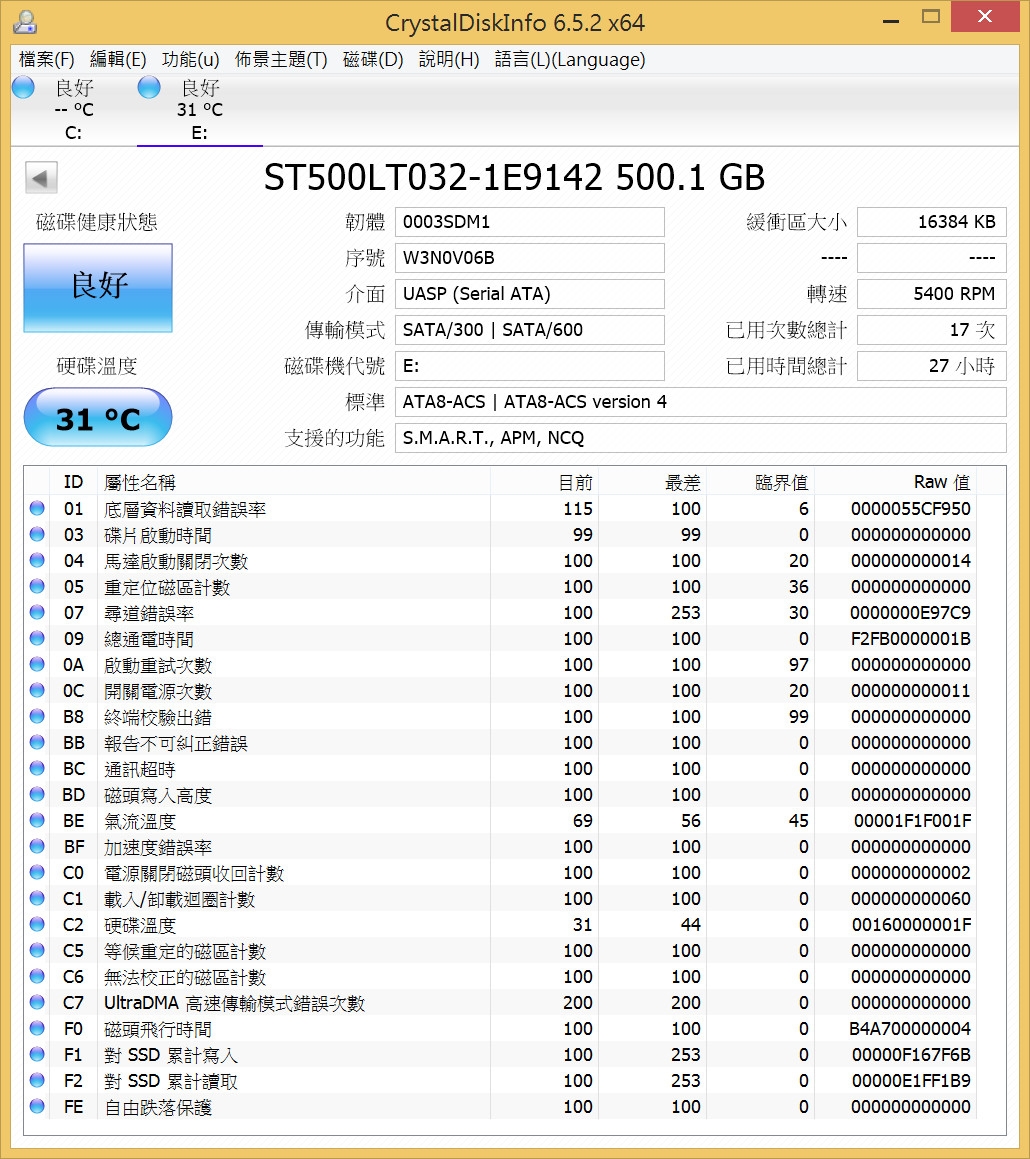The width and height of the screenshot is (1030, 1159).
Task: Click status icon for attribute C7
Action: pos(37,1002)
